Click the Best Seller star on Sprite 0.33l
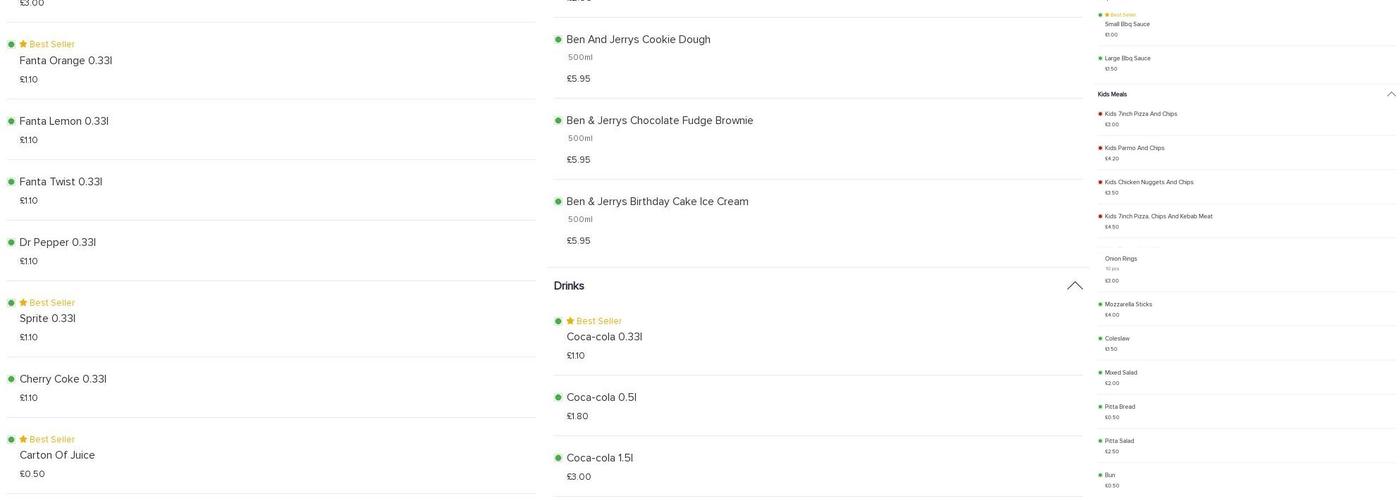Image resolution: width=1400 pixels, height=500 pixels. pyautogui.click(x=23, y=303)
